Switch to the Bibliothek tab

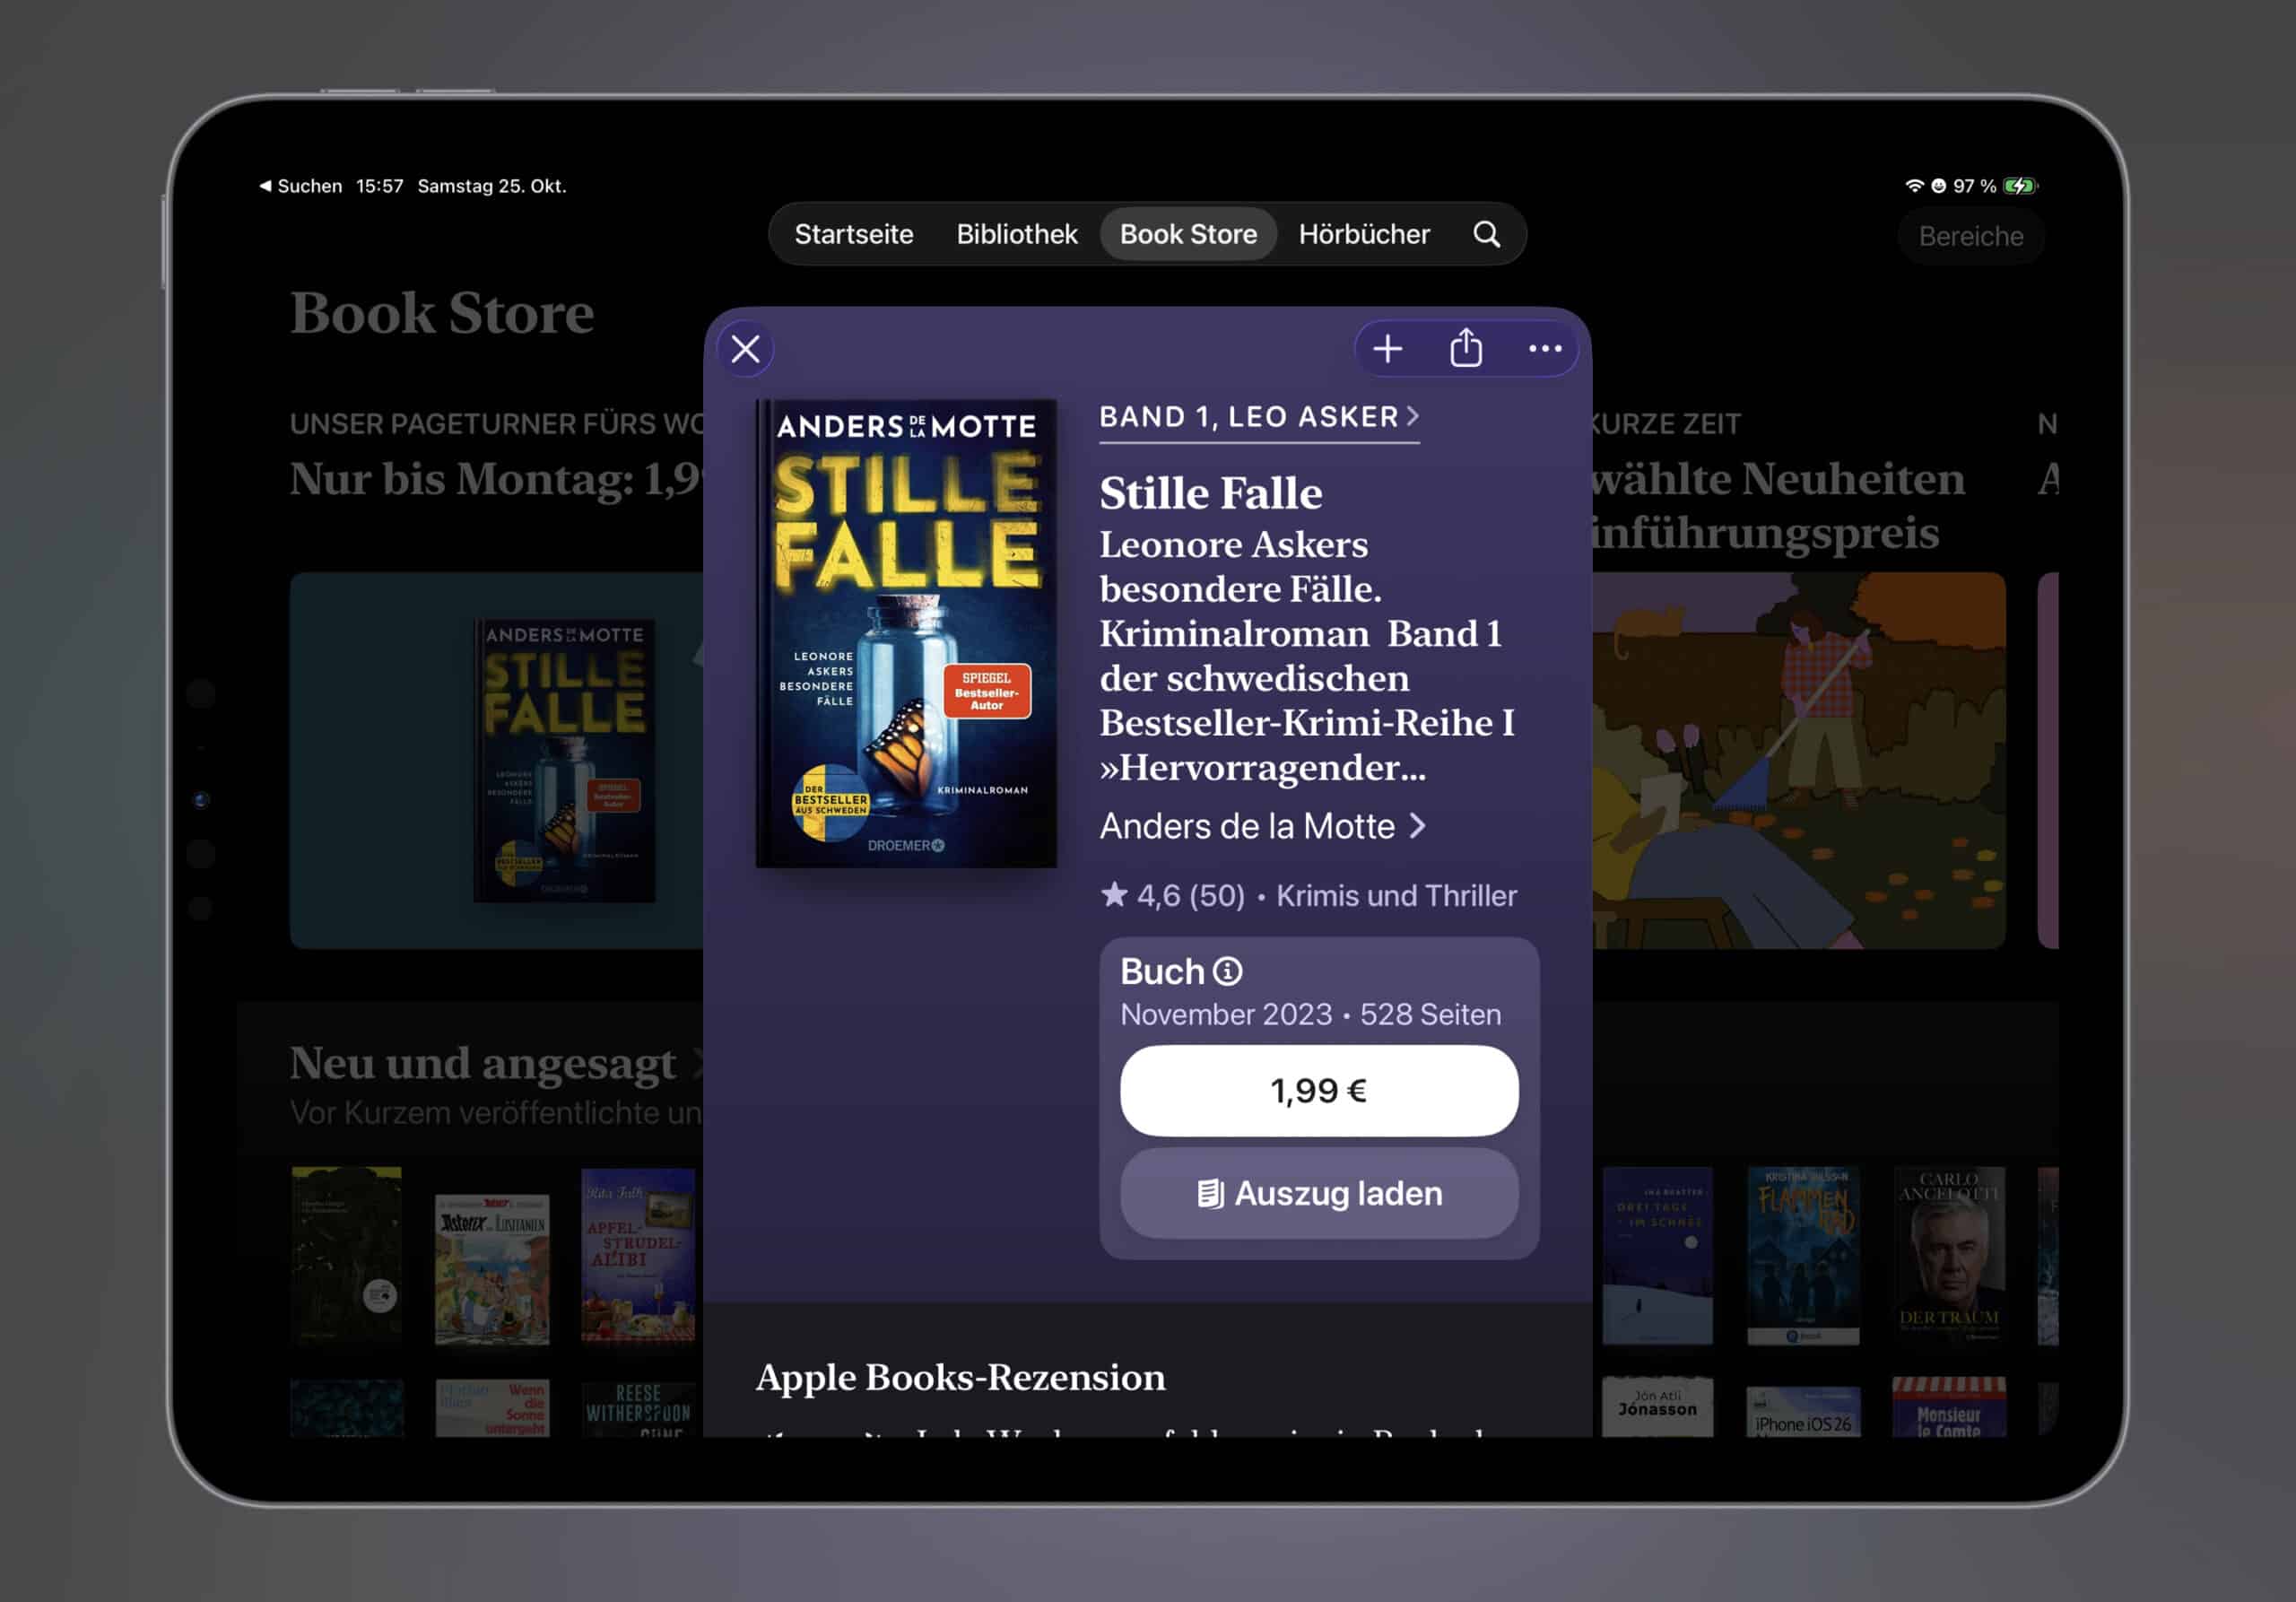pos(1016,234)
